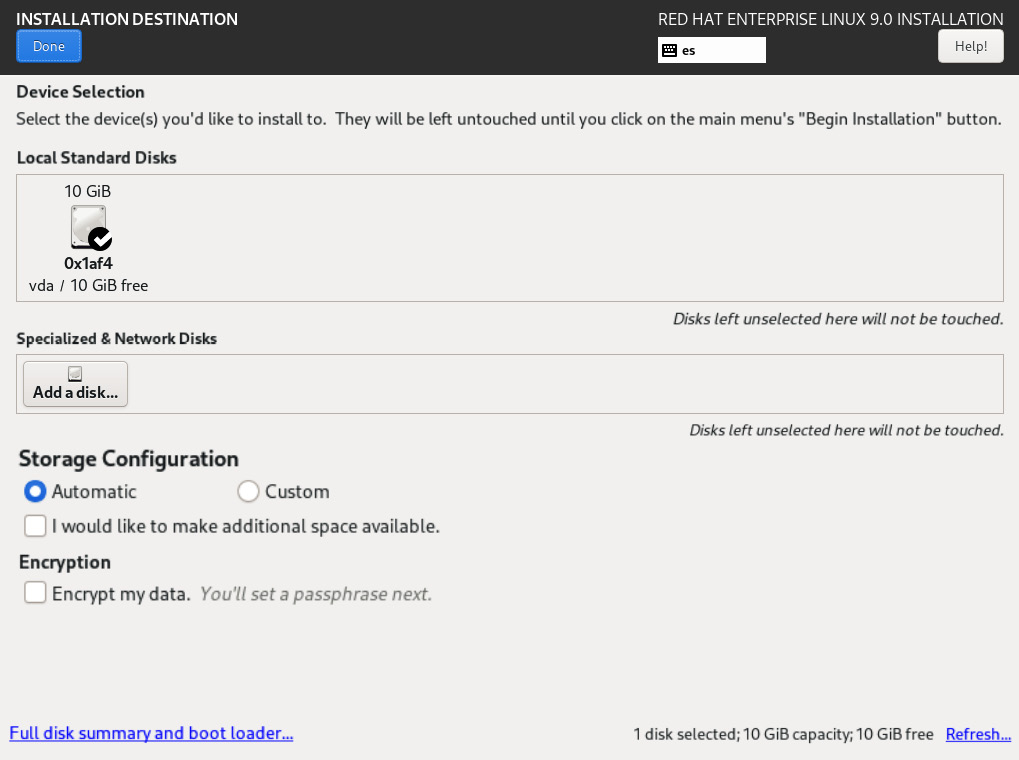This screenshot has height=760, width=1019.
Task: Click the 'Storage Configuration' heading
Action: point(129,459)
